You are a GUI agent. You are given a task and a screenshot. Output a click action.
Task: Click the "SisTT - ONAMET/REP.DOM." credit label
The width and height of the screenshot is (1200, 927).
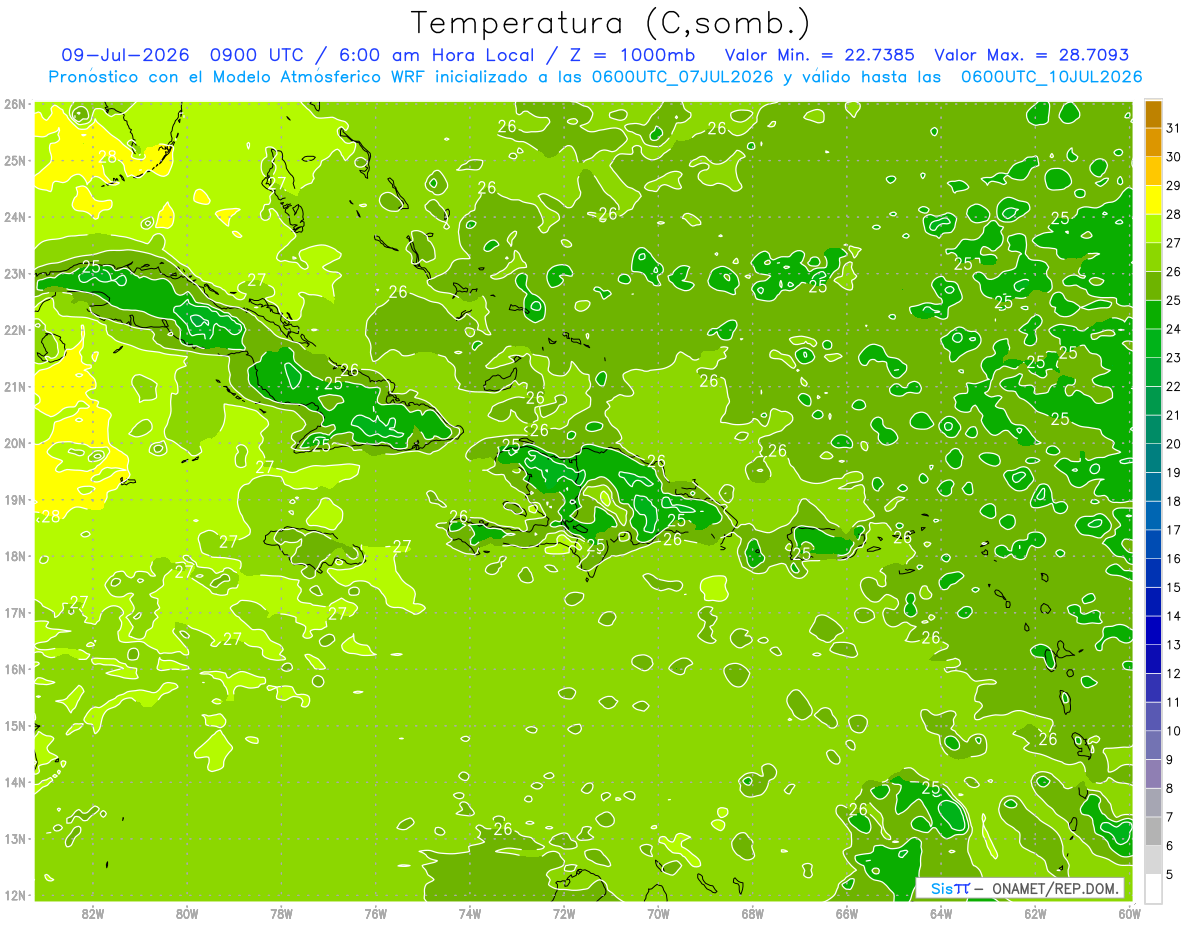pyautogui.click(x=1021, y=888)
